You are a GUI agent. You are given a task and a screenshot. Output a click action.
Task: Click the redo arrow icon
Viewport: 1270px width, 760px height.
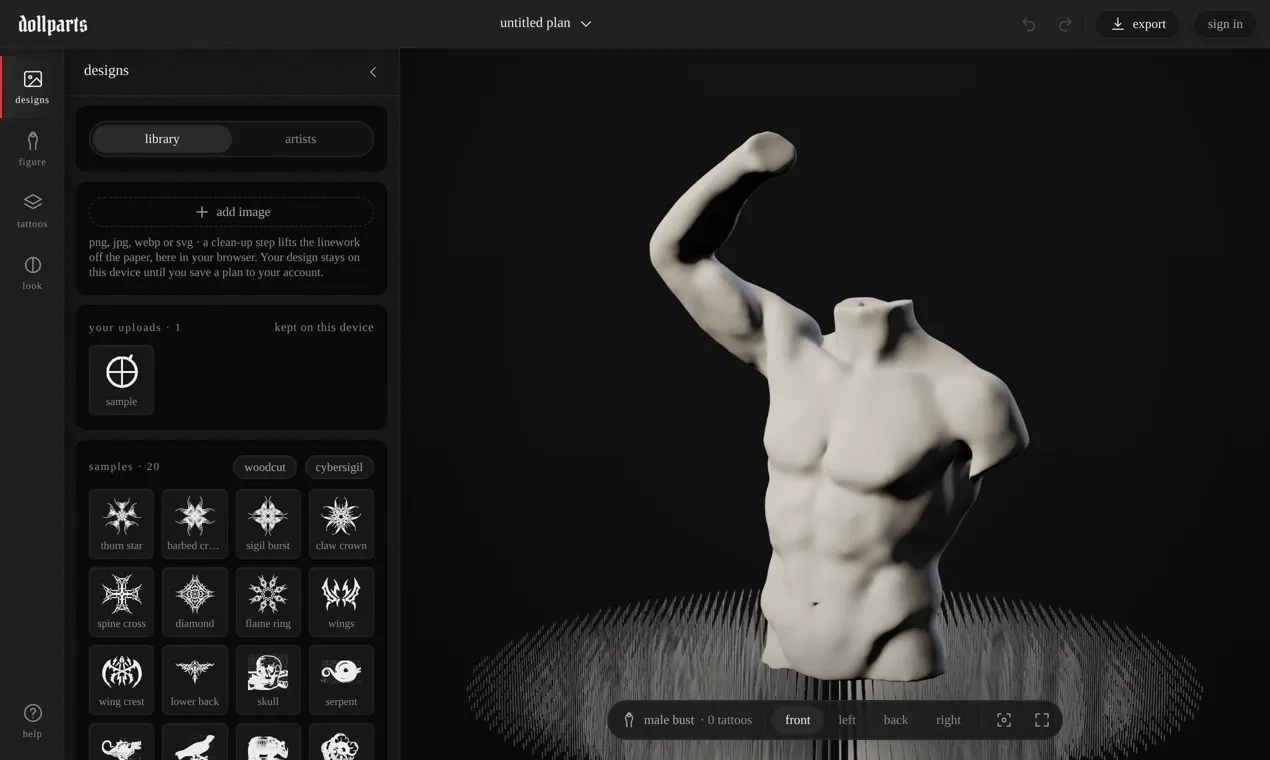1065,24
